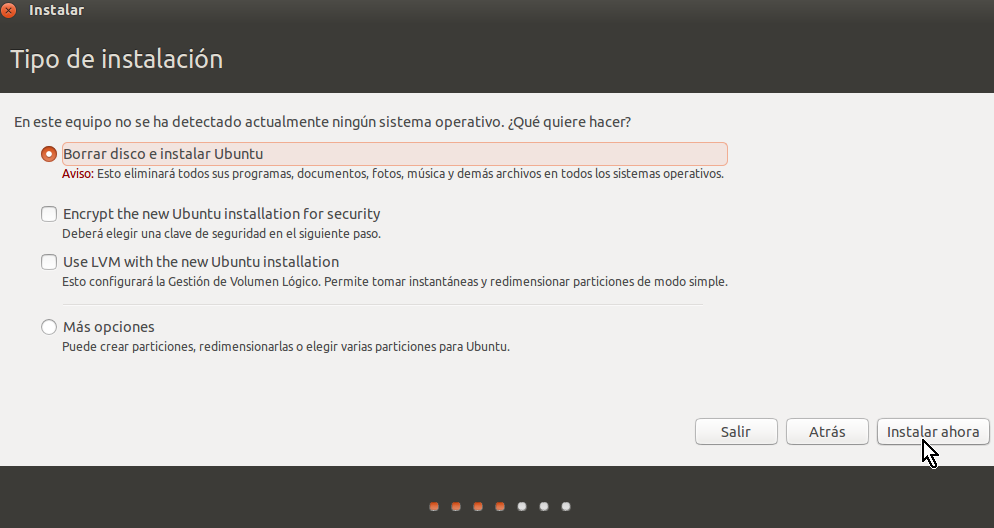Click "Esto configurará la Gestión de Volumen Lógico" text
The width and height of the screenshot is (994, 528).
(x=395, y=281)
